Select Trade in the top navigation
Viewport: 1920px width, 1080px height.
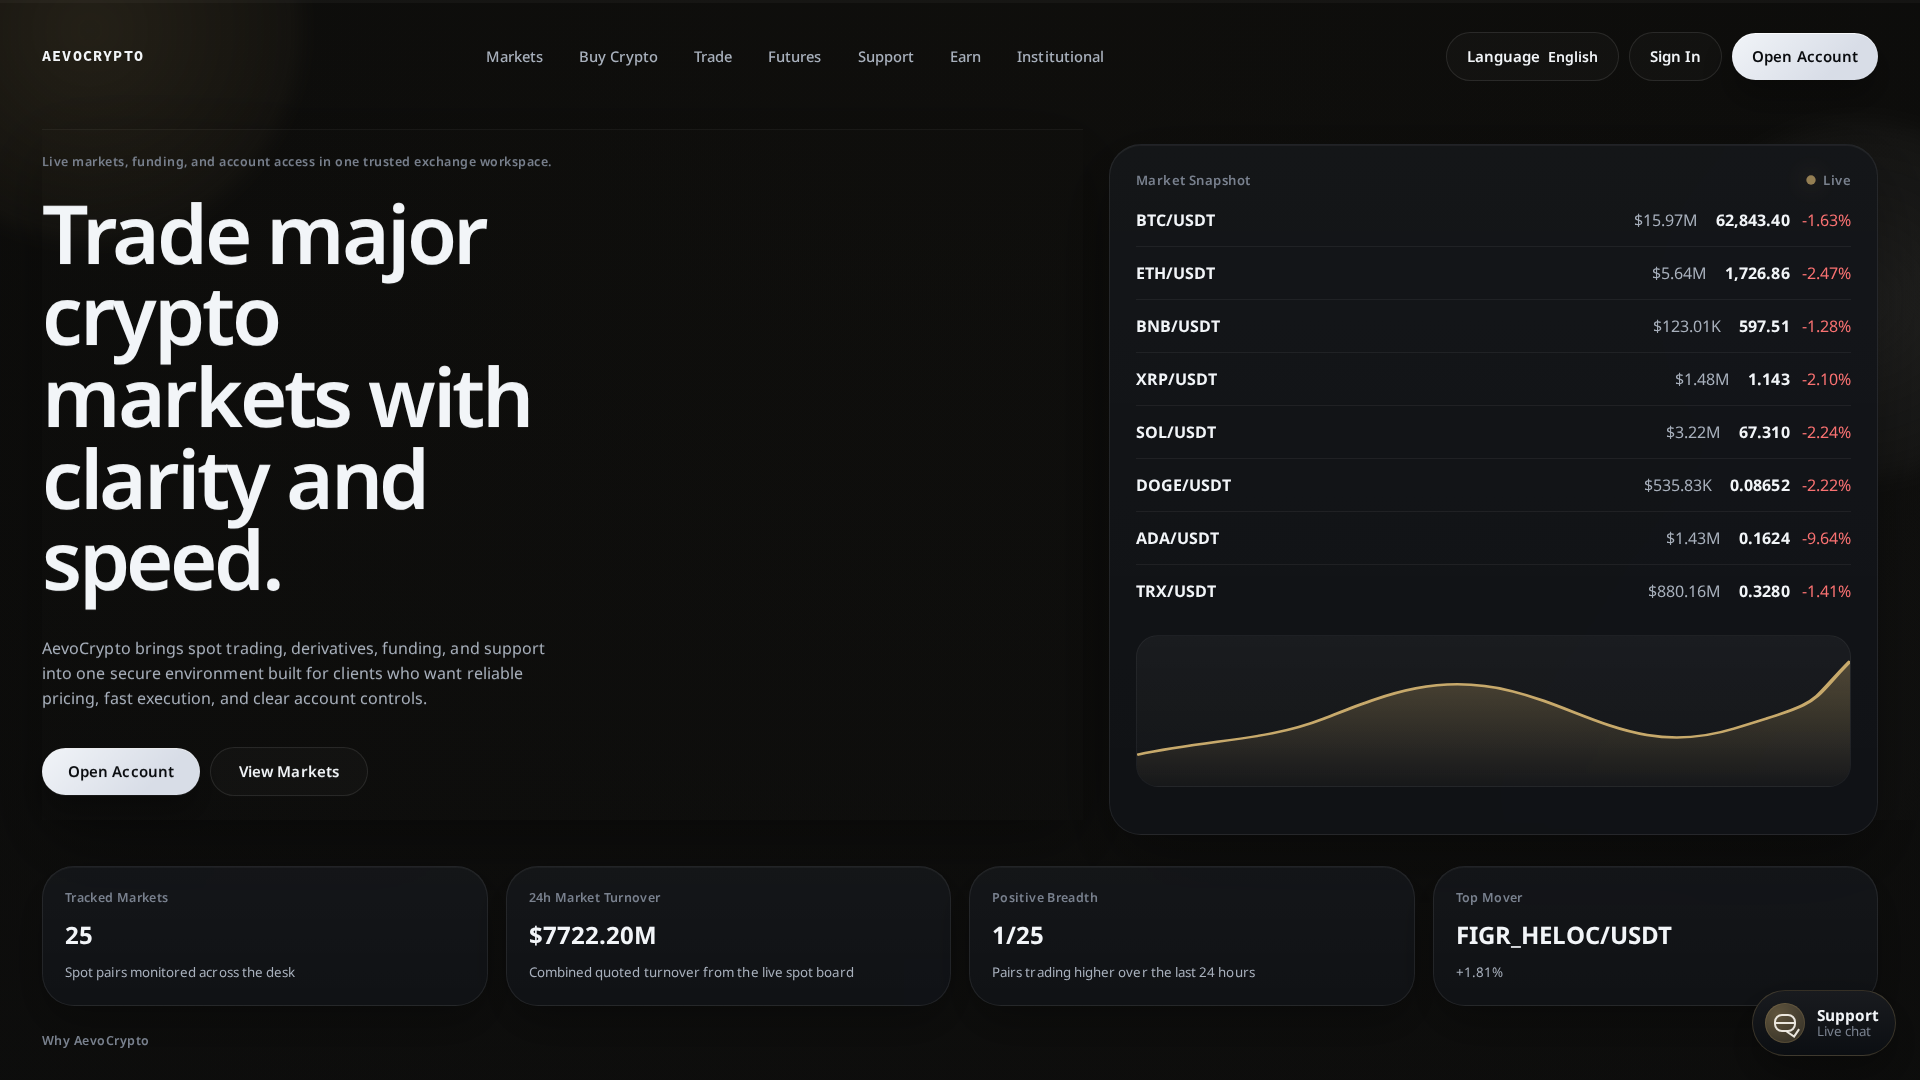[x=713, y=56]
